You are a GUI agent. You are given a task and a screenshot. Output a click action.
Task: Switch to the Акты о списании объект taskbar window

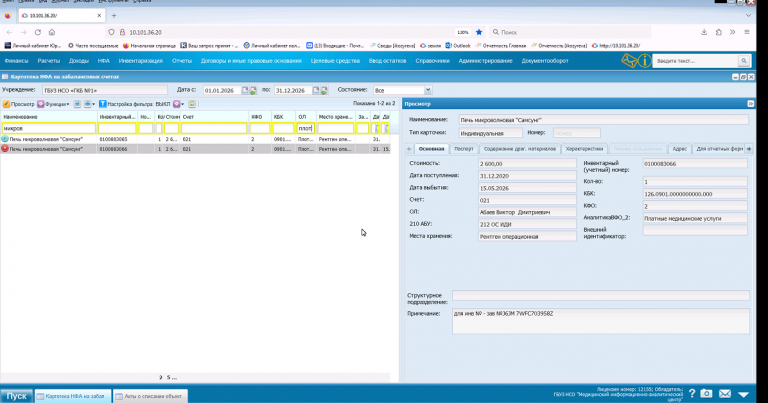150,396
